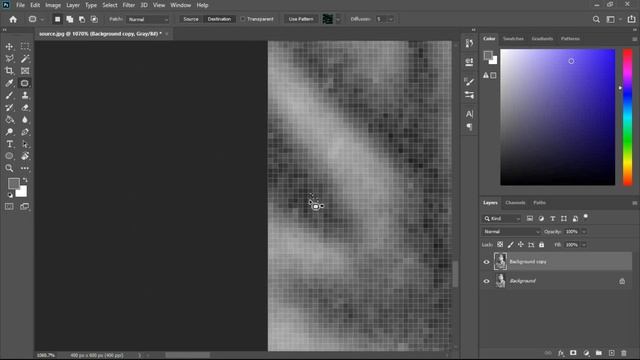Select the Blur drop tool

(25, 120)
